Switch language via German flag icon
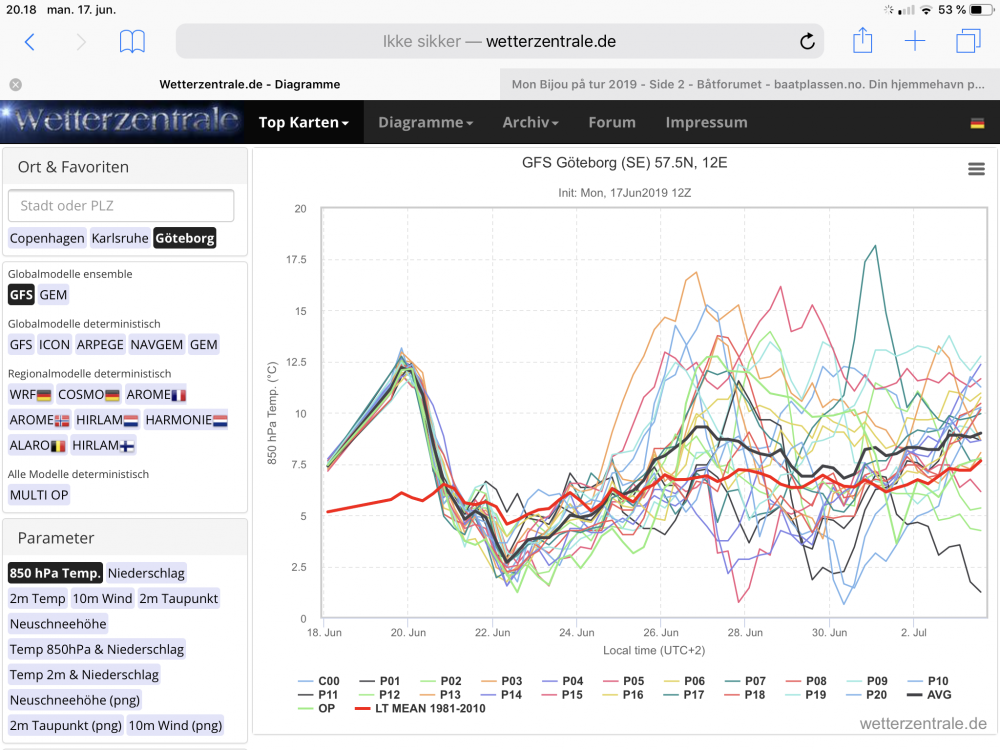 tap(977, 123)
